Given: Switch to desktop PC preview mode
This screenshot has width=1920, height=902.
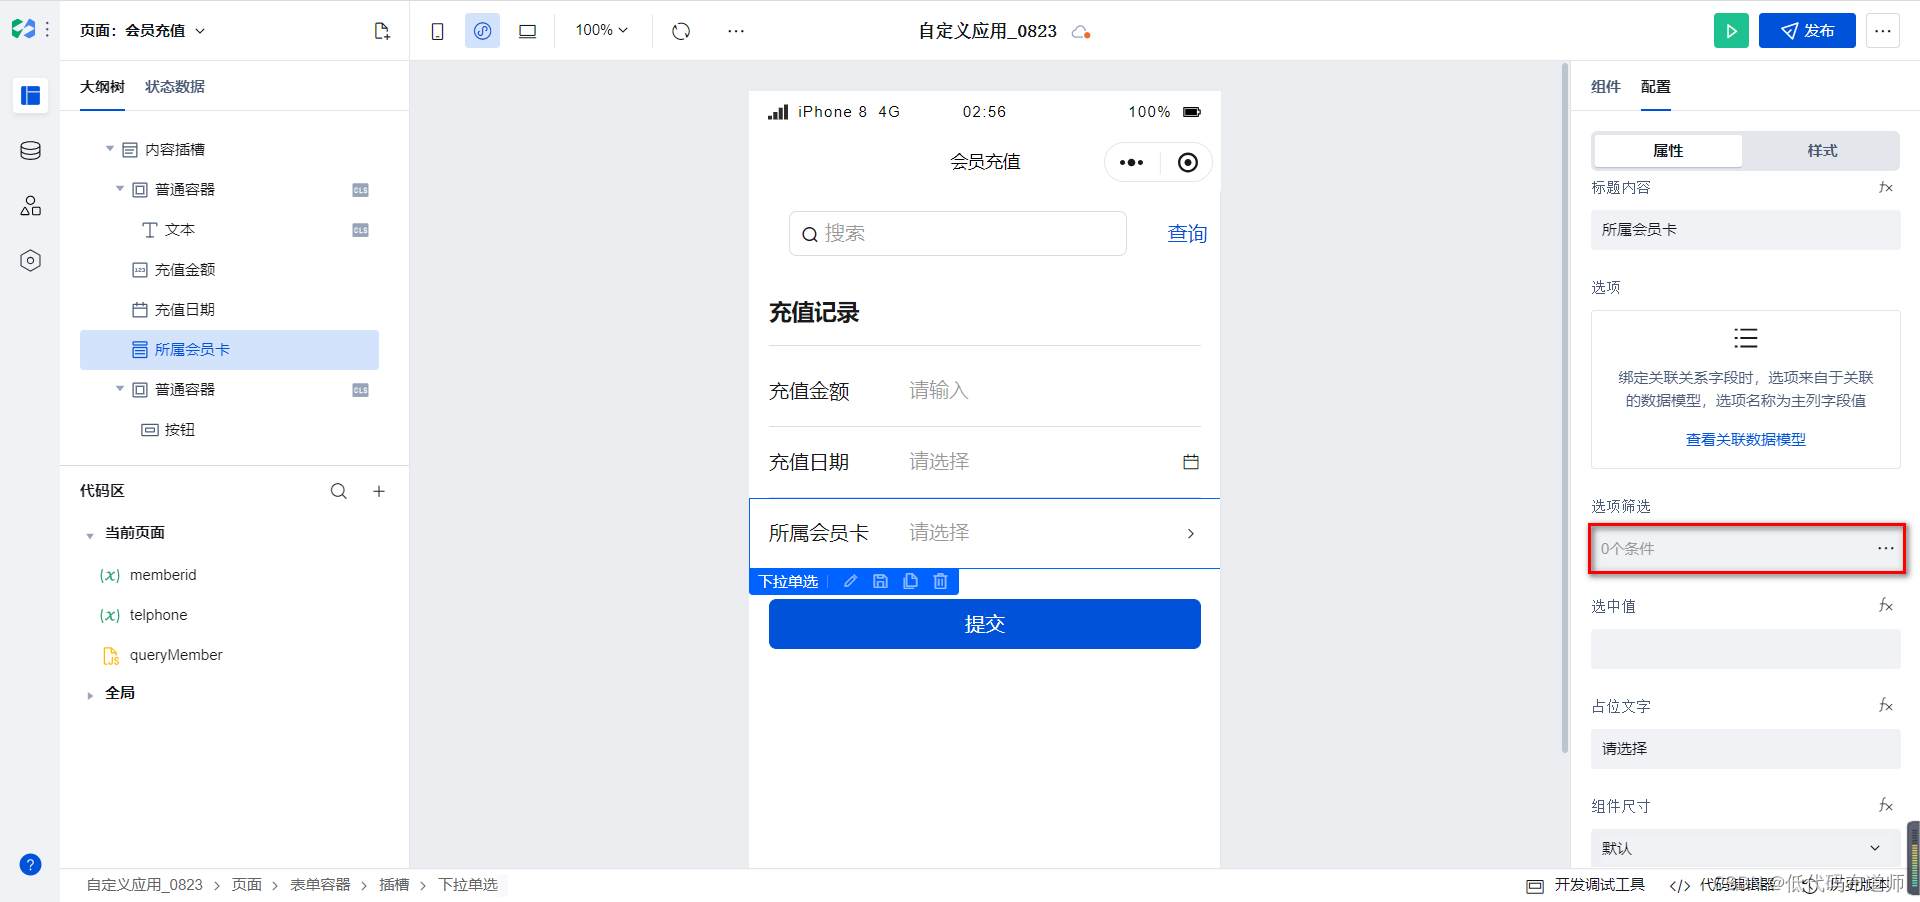Looking at the screenshot, I should coord(527,31).
